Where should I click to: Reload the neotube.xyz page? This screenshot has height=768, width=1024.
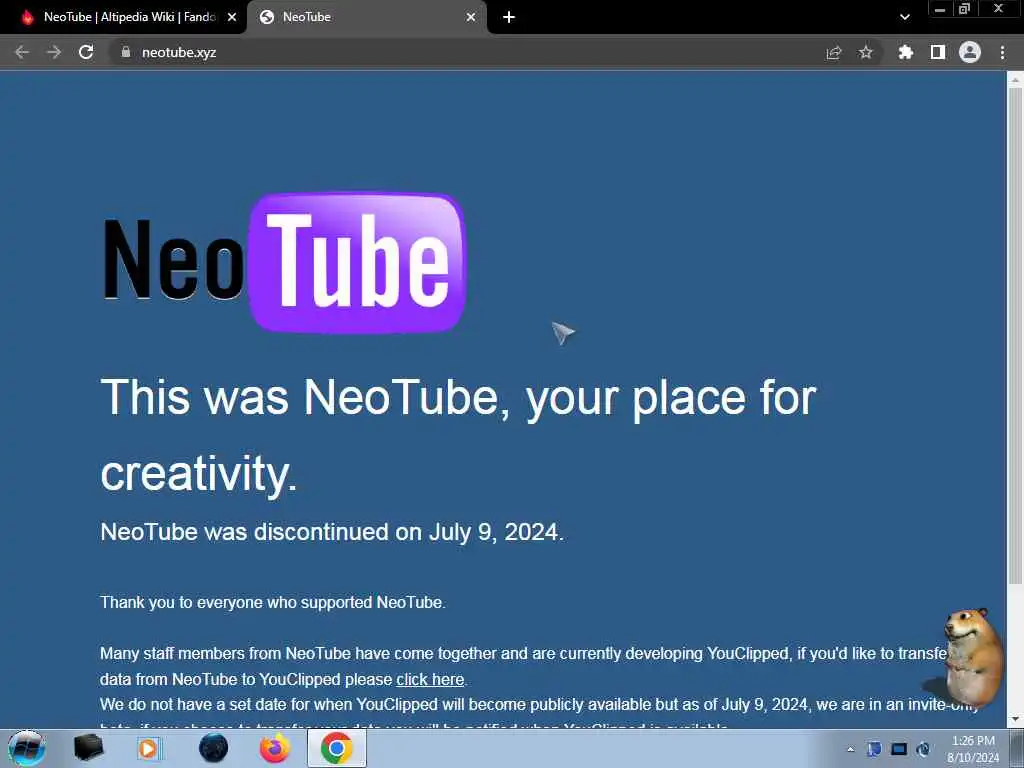tap(86, 52)
